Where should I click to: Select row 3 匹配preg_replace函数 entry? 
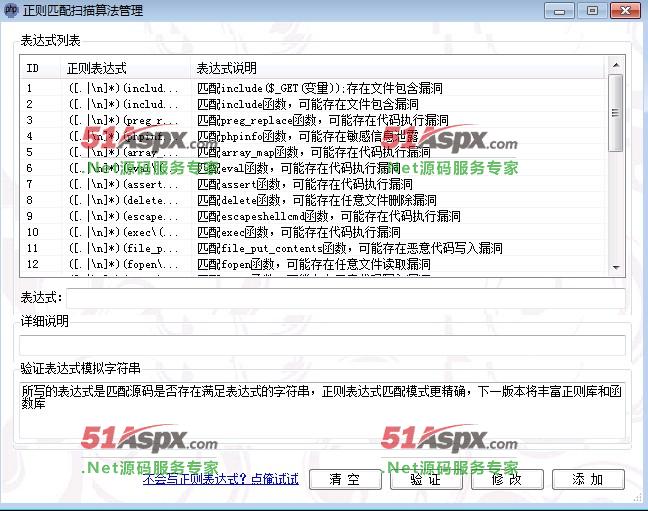click(x=313, y=120)
